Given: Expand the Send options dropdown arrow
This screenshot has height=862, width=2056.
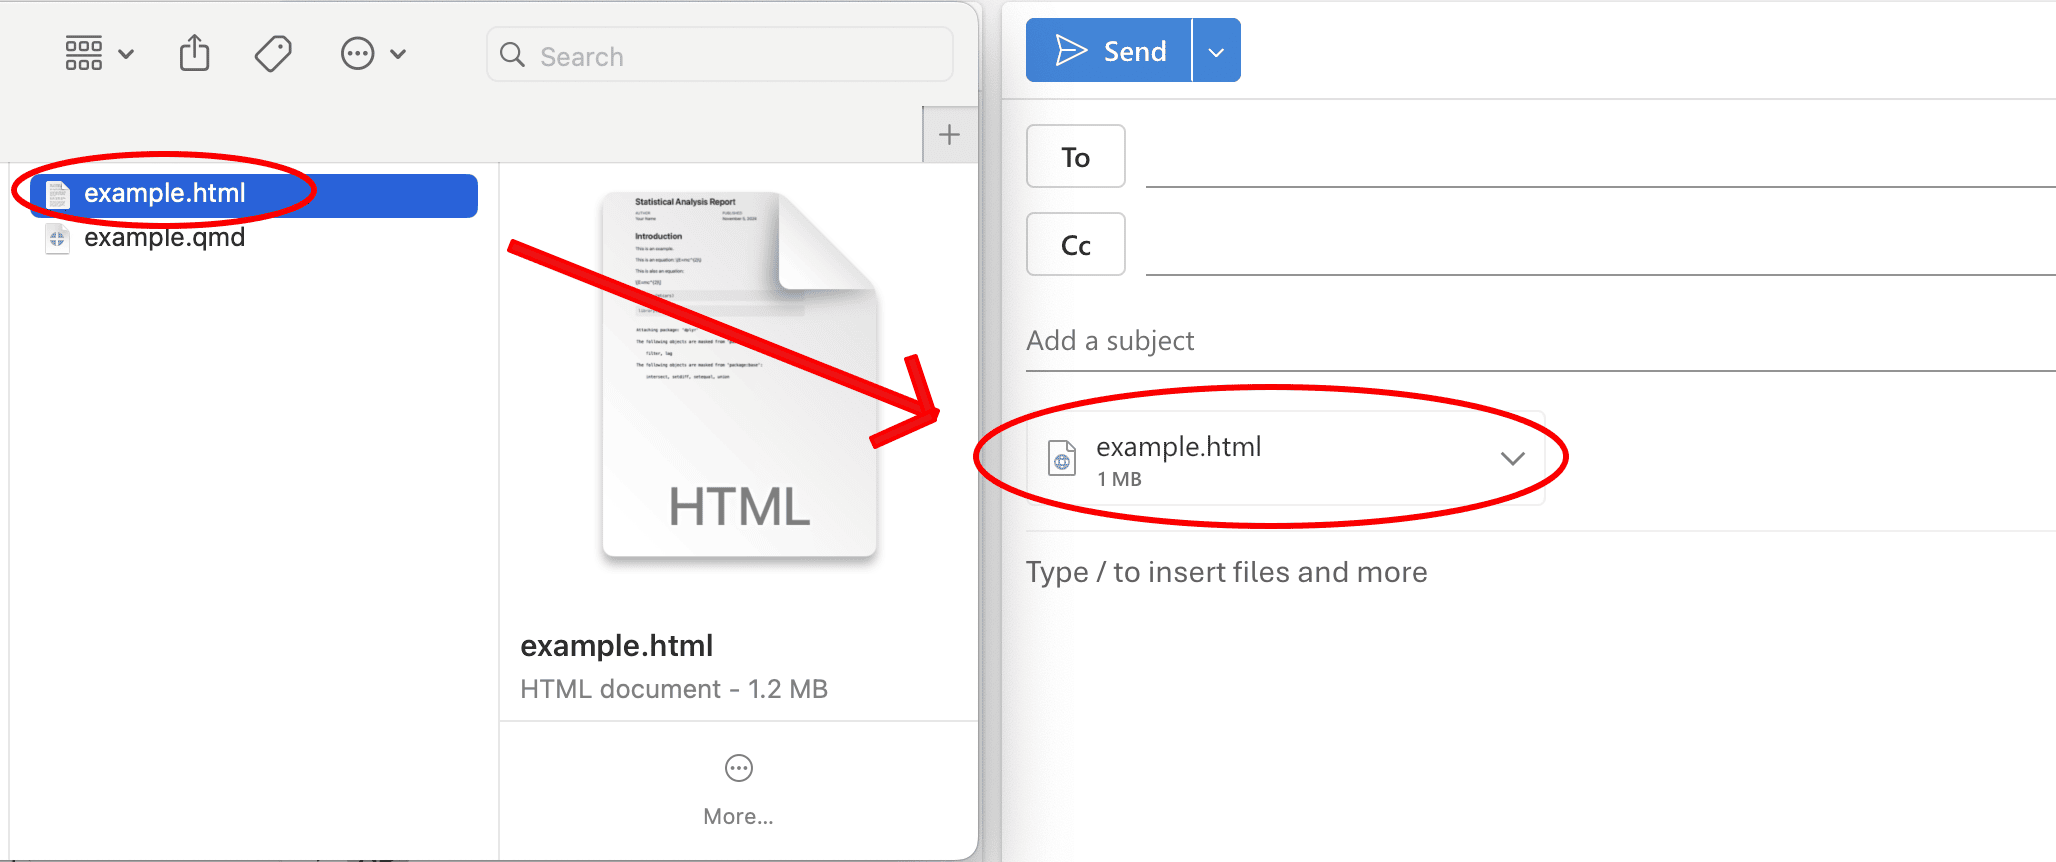Looking at the screenshot, I should pos(1216,52).
